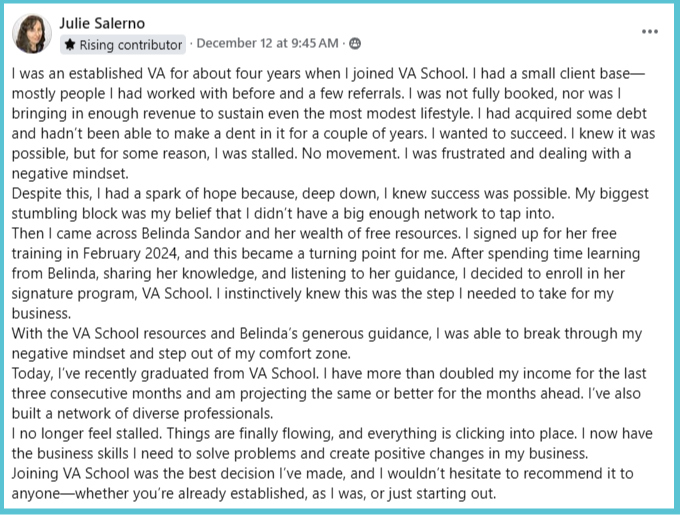Click Julie Salerno's profile picture

click(32, 34)
